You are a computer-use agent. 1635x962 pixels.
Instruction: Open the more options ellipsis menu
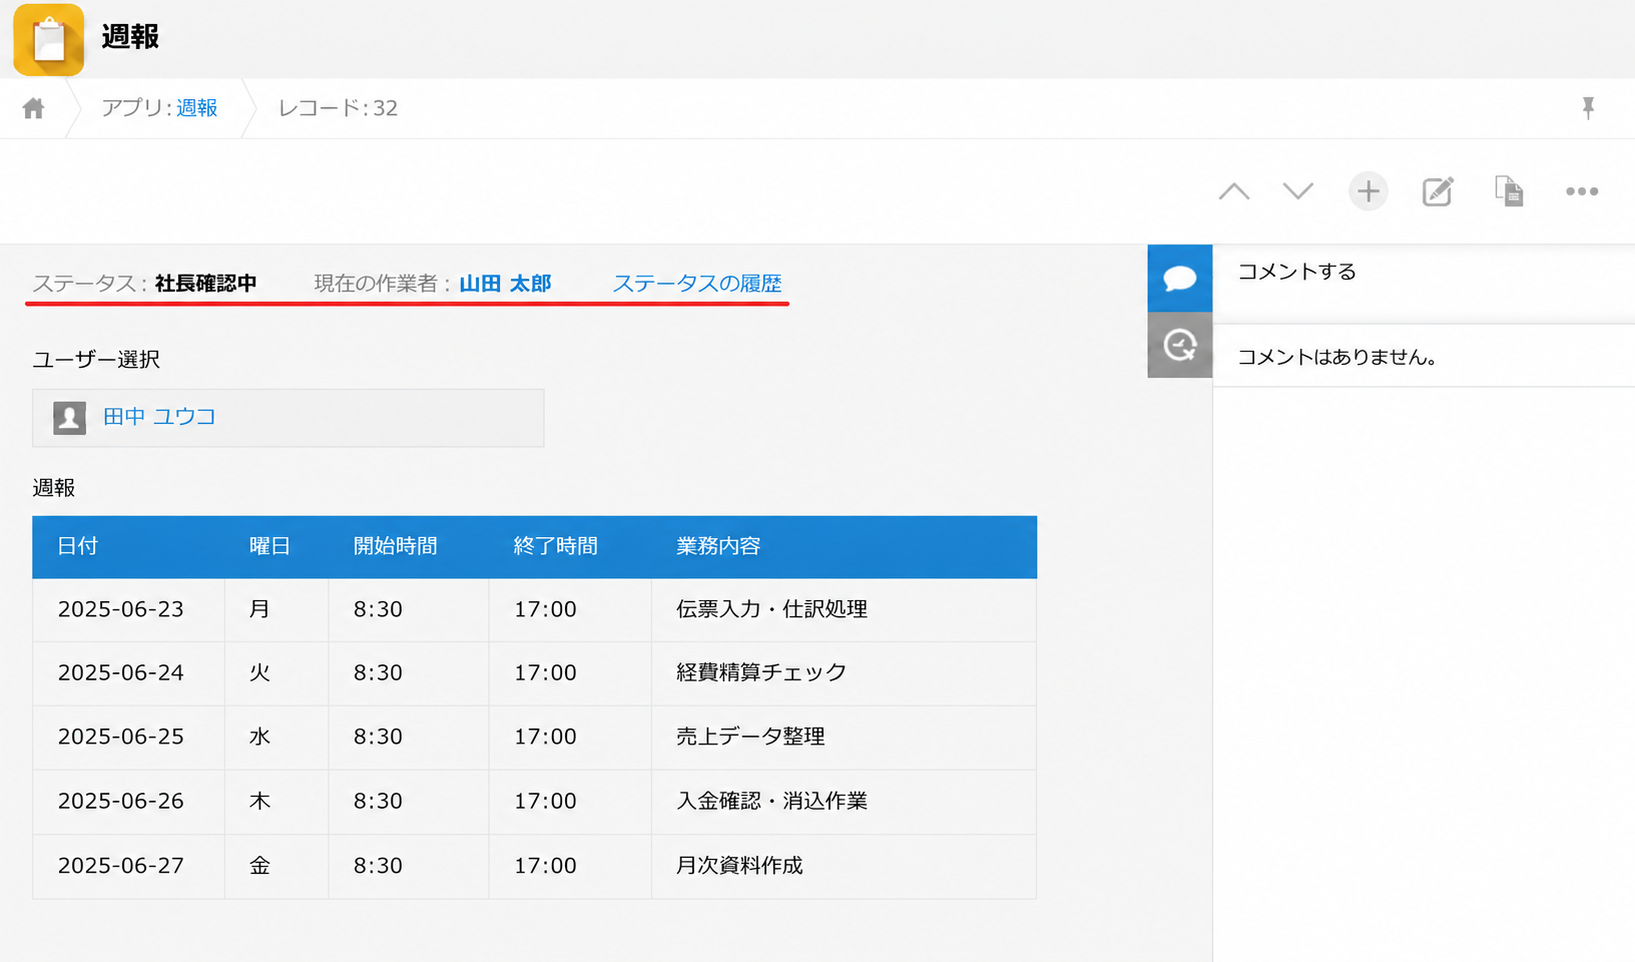click(x=1582, y=191)
